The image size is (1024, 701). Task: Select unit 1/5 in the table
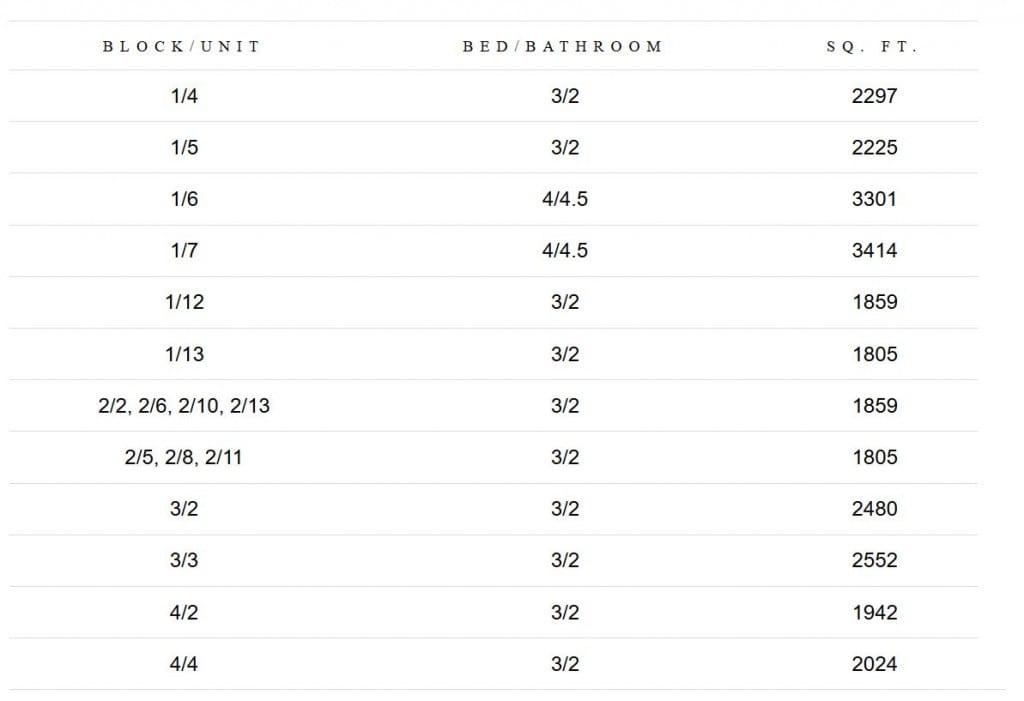(x=184, y=148)
